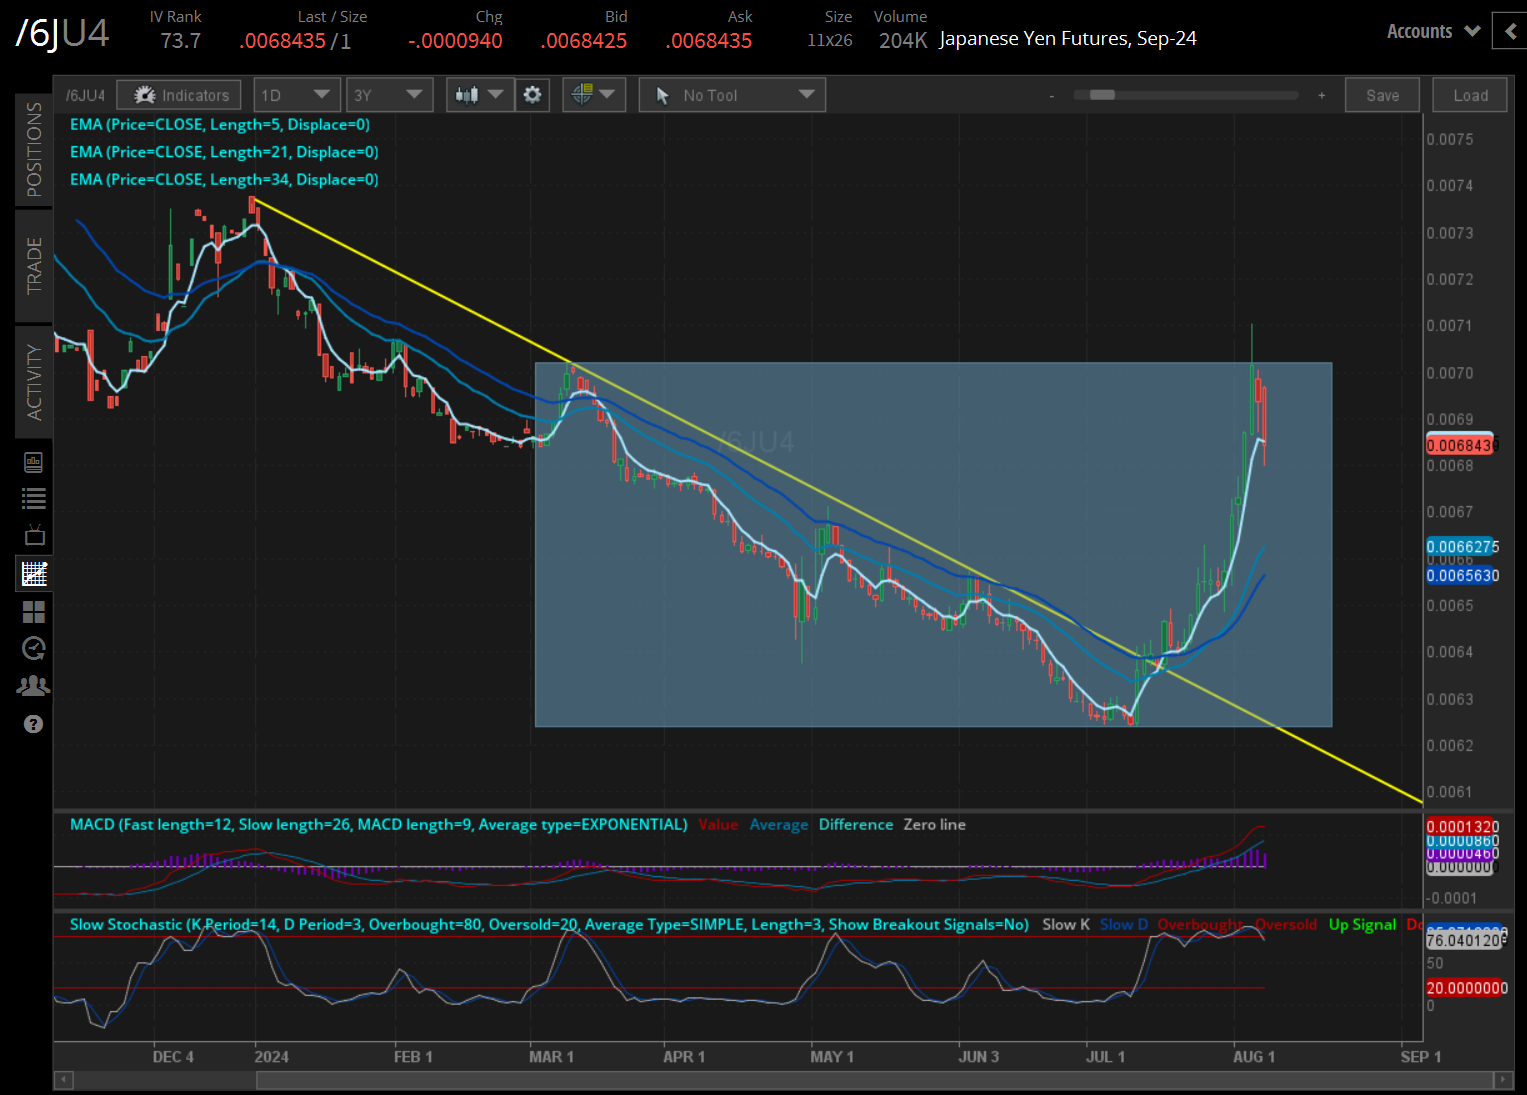Open the TV media icon in sidebar
The height and width of the screenshot is (1095, 1527).
34,536
